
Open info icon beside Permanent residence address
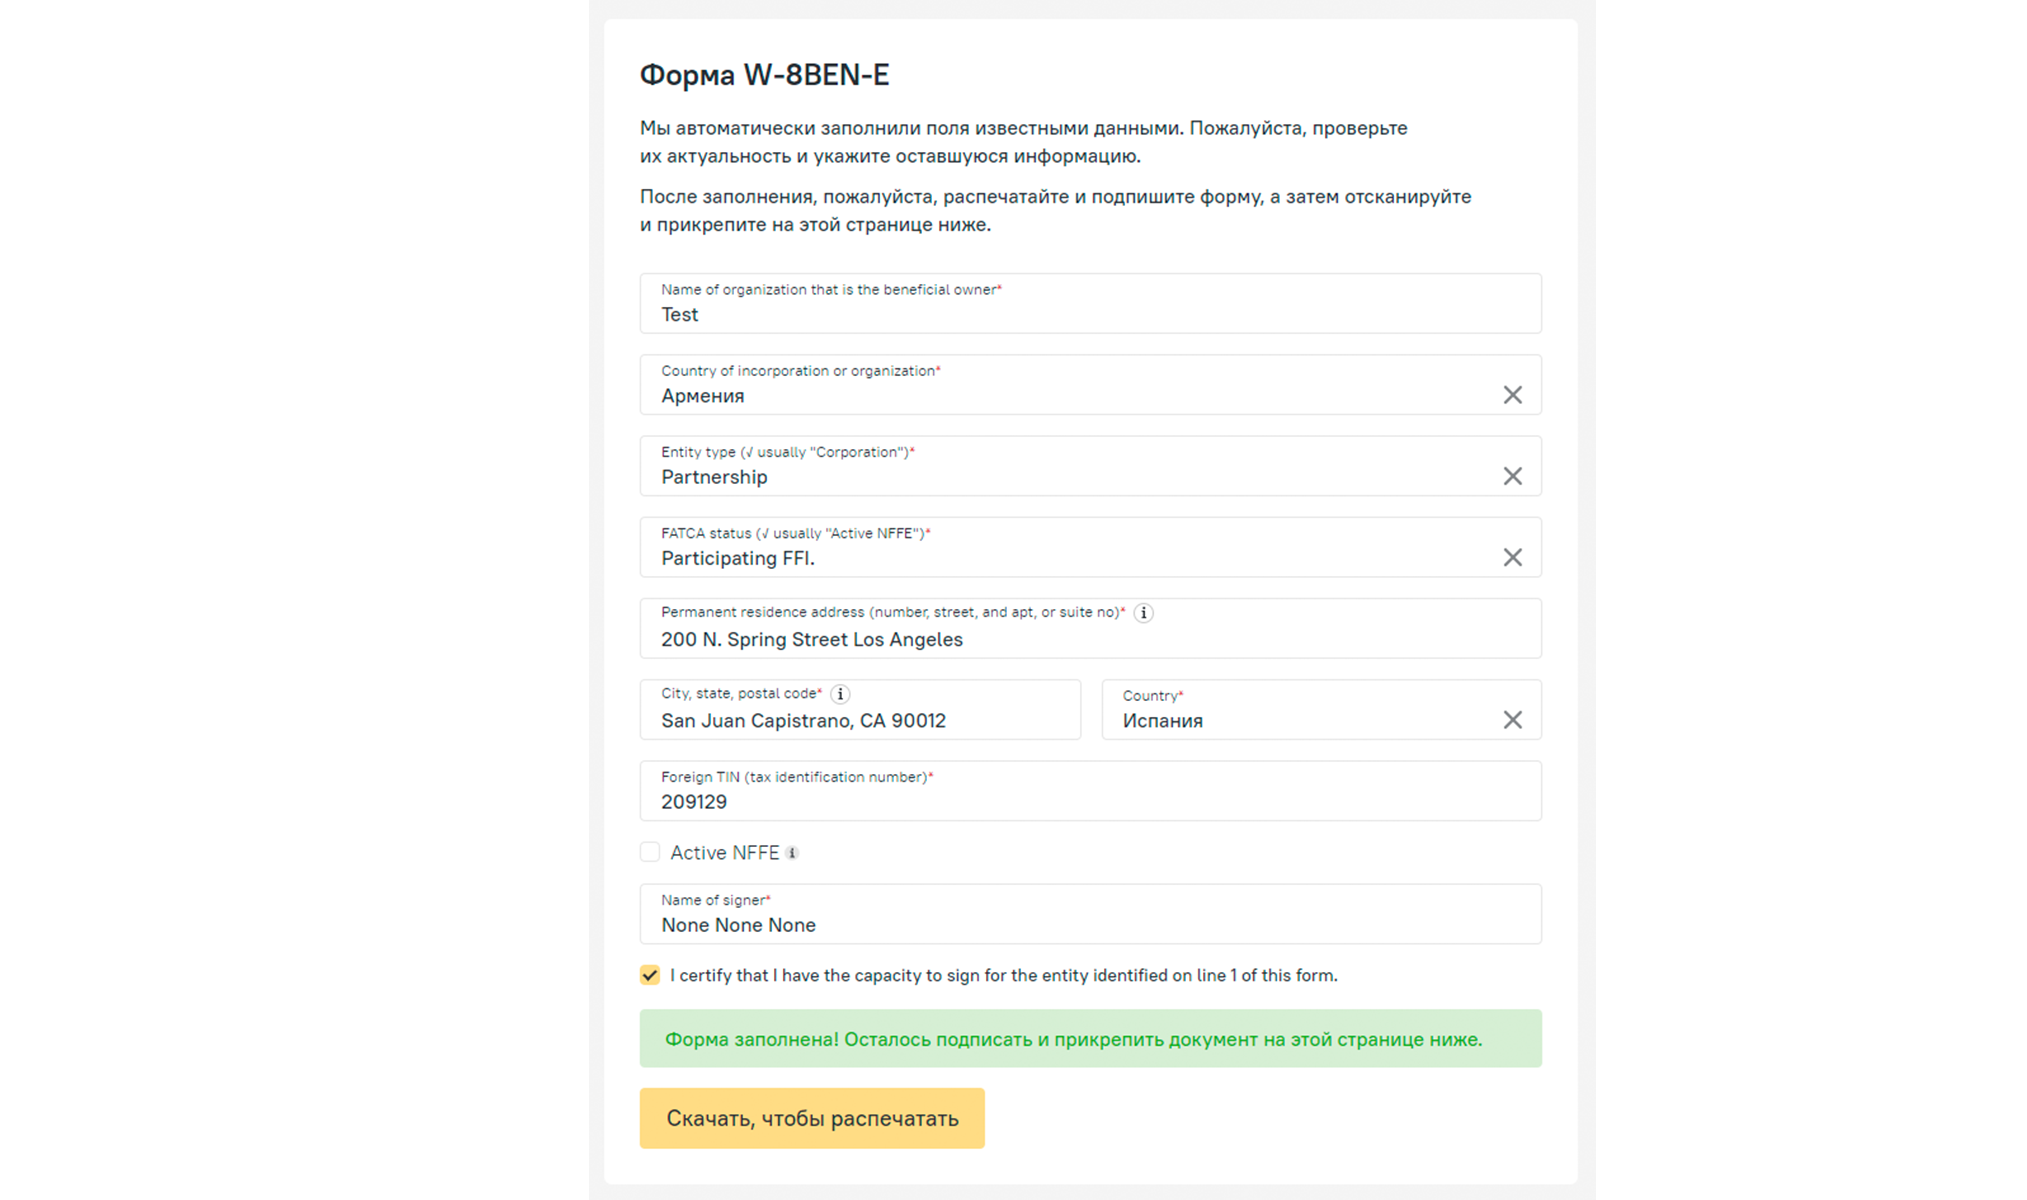(1143, 613)
